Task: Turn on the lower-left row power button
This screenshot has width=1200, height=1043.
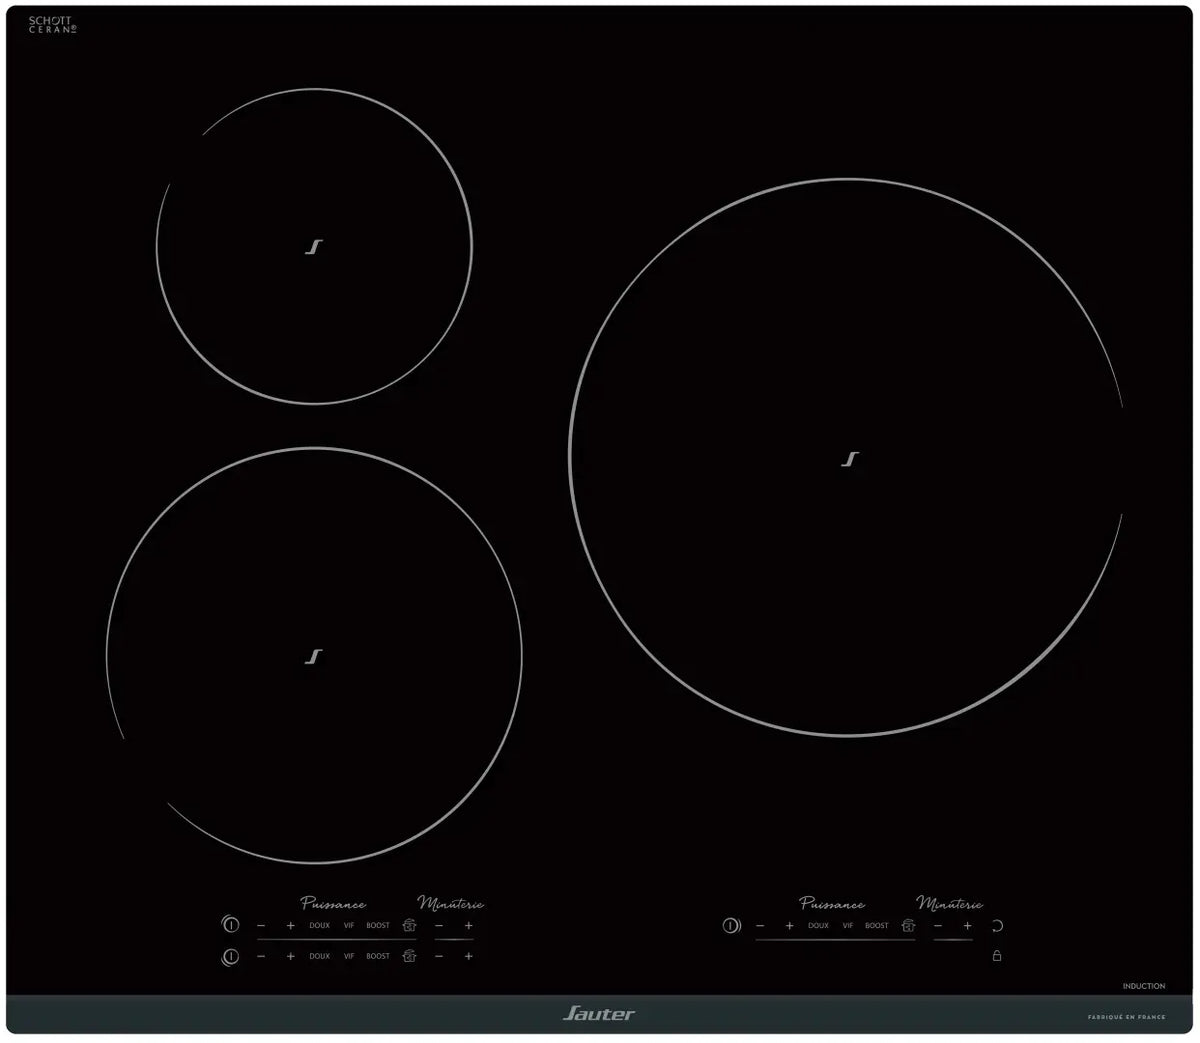Action: [230, 957]
